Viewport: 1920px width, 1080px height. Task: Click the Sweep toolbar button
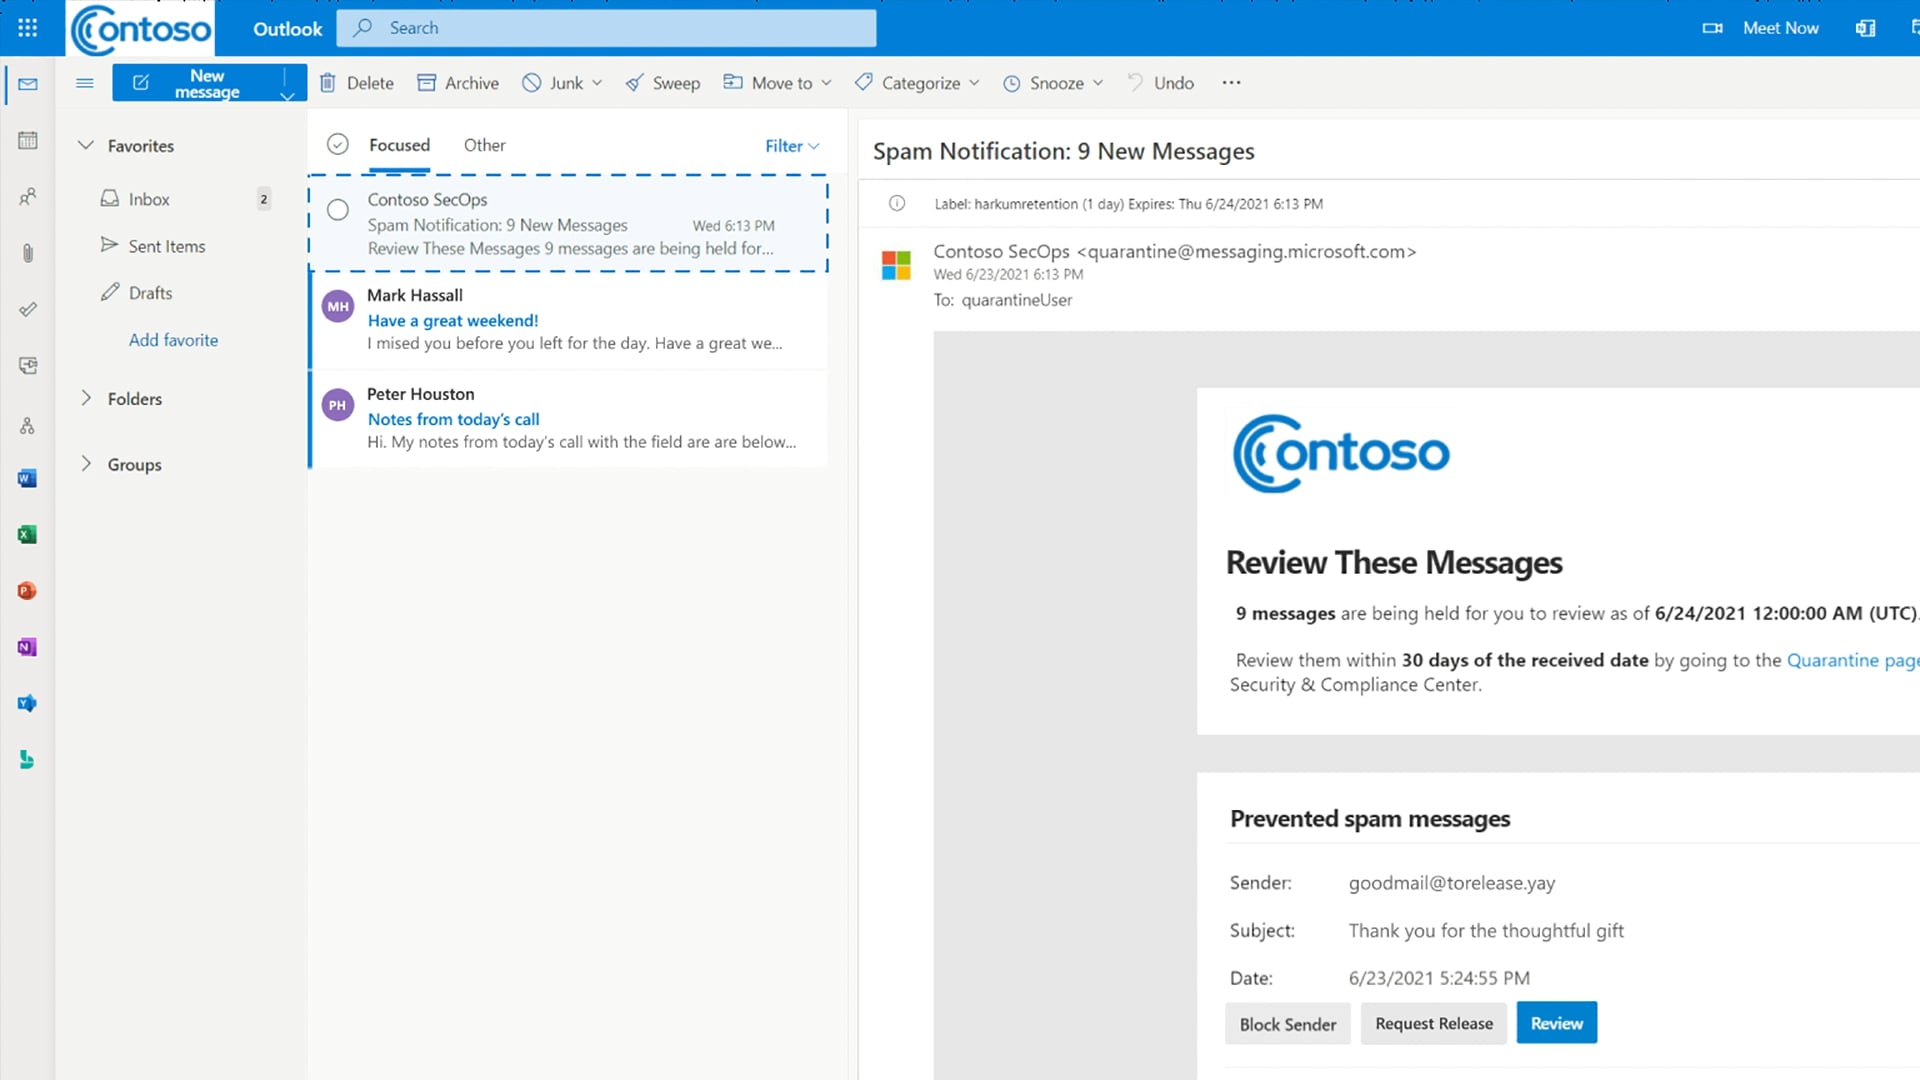coord(663,83)
